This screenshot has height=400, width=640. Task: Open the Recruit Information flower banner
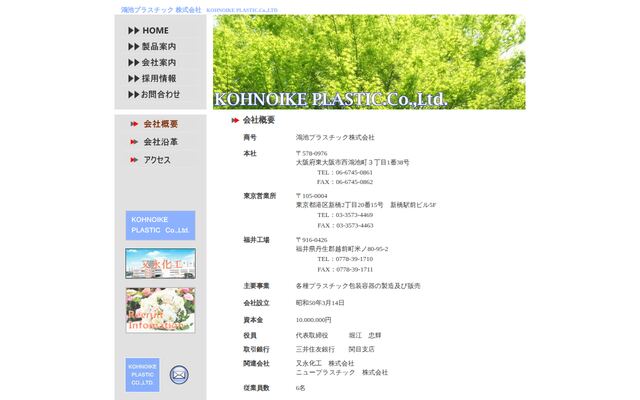coord(160,310)
